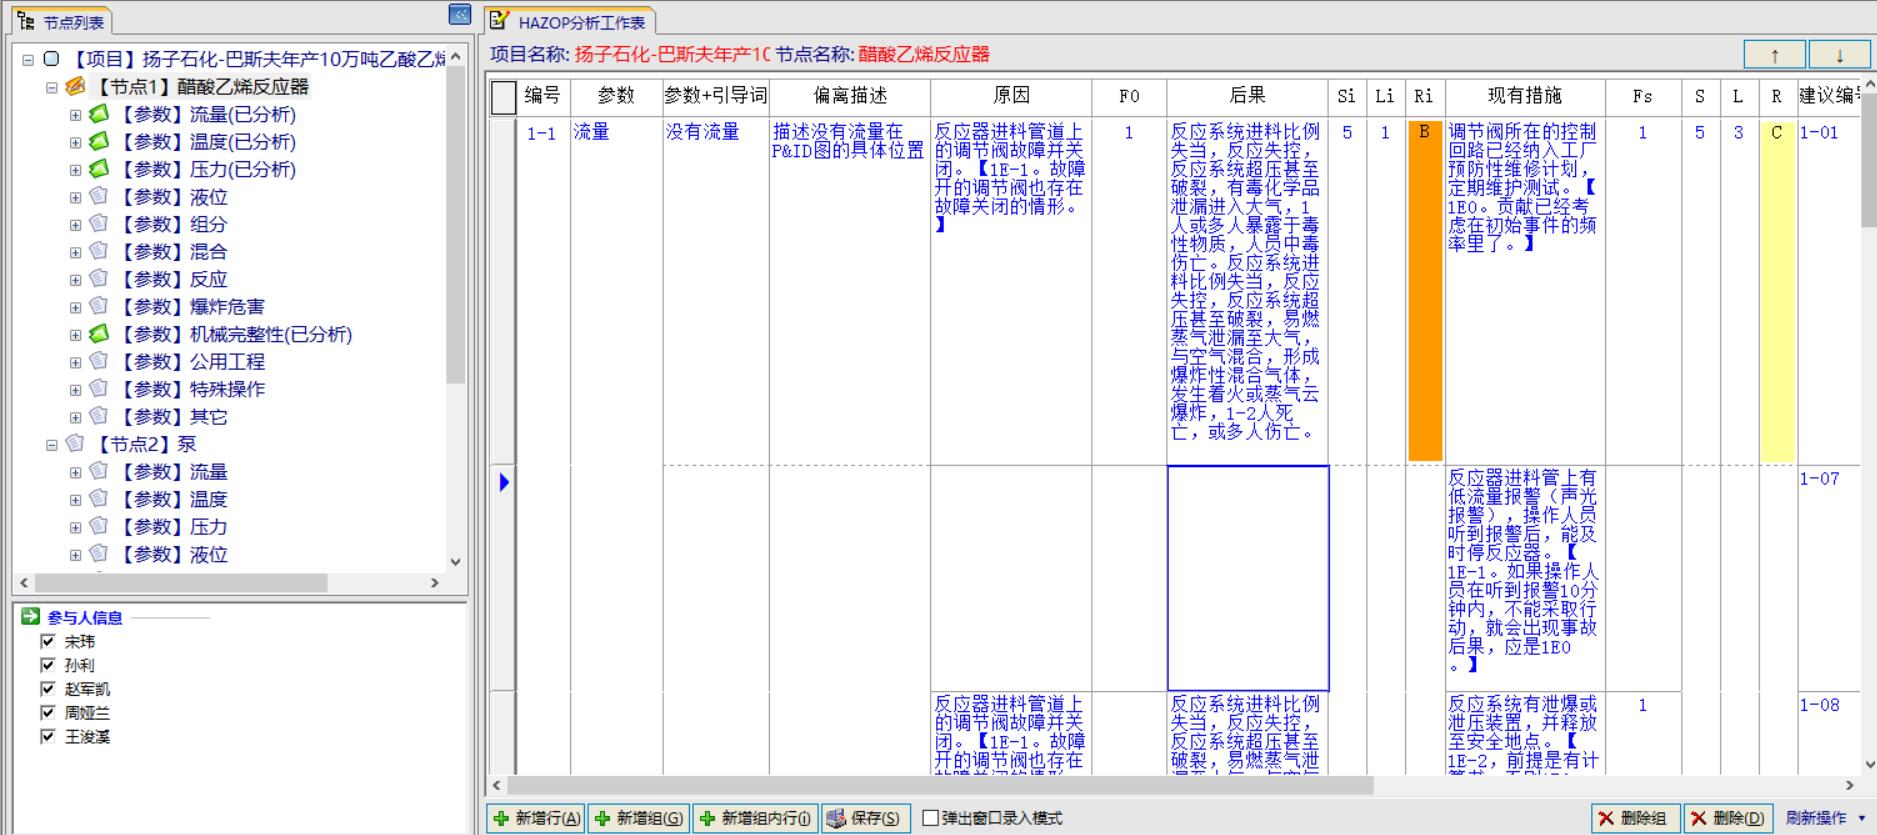Click the icon beside 泵 参数 流量
1877x835 pixels.
pyautogui.click(x=99, y=472)
